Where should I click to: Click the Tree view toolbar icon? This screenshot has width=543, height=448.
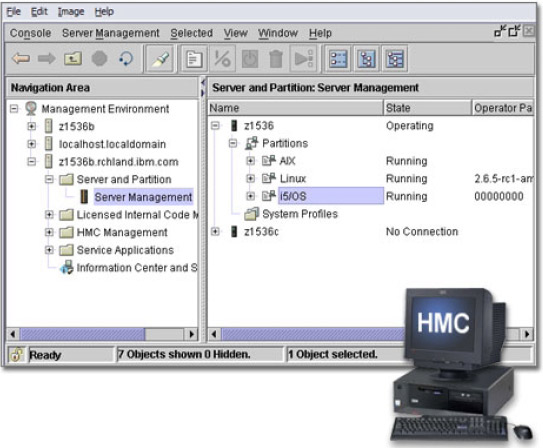pos(367,59)
